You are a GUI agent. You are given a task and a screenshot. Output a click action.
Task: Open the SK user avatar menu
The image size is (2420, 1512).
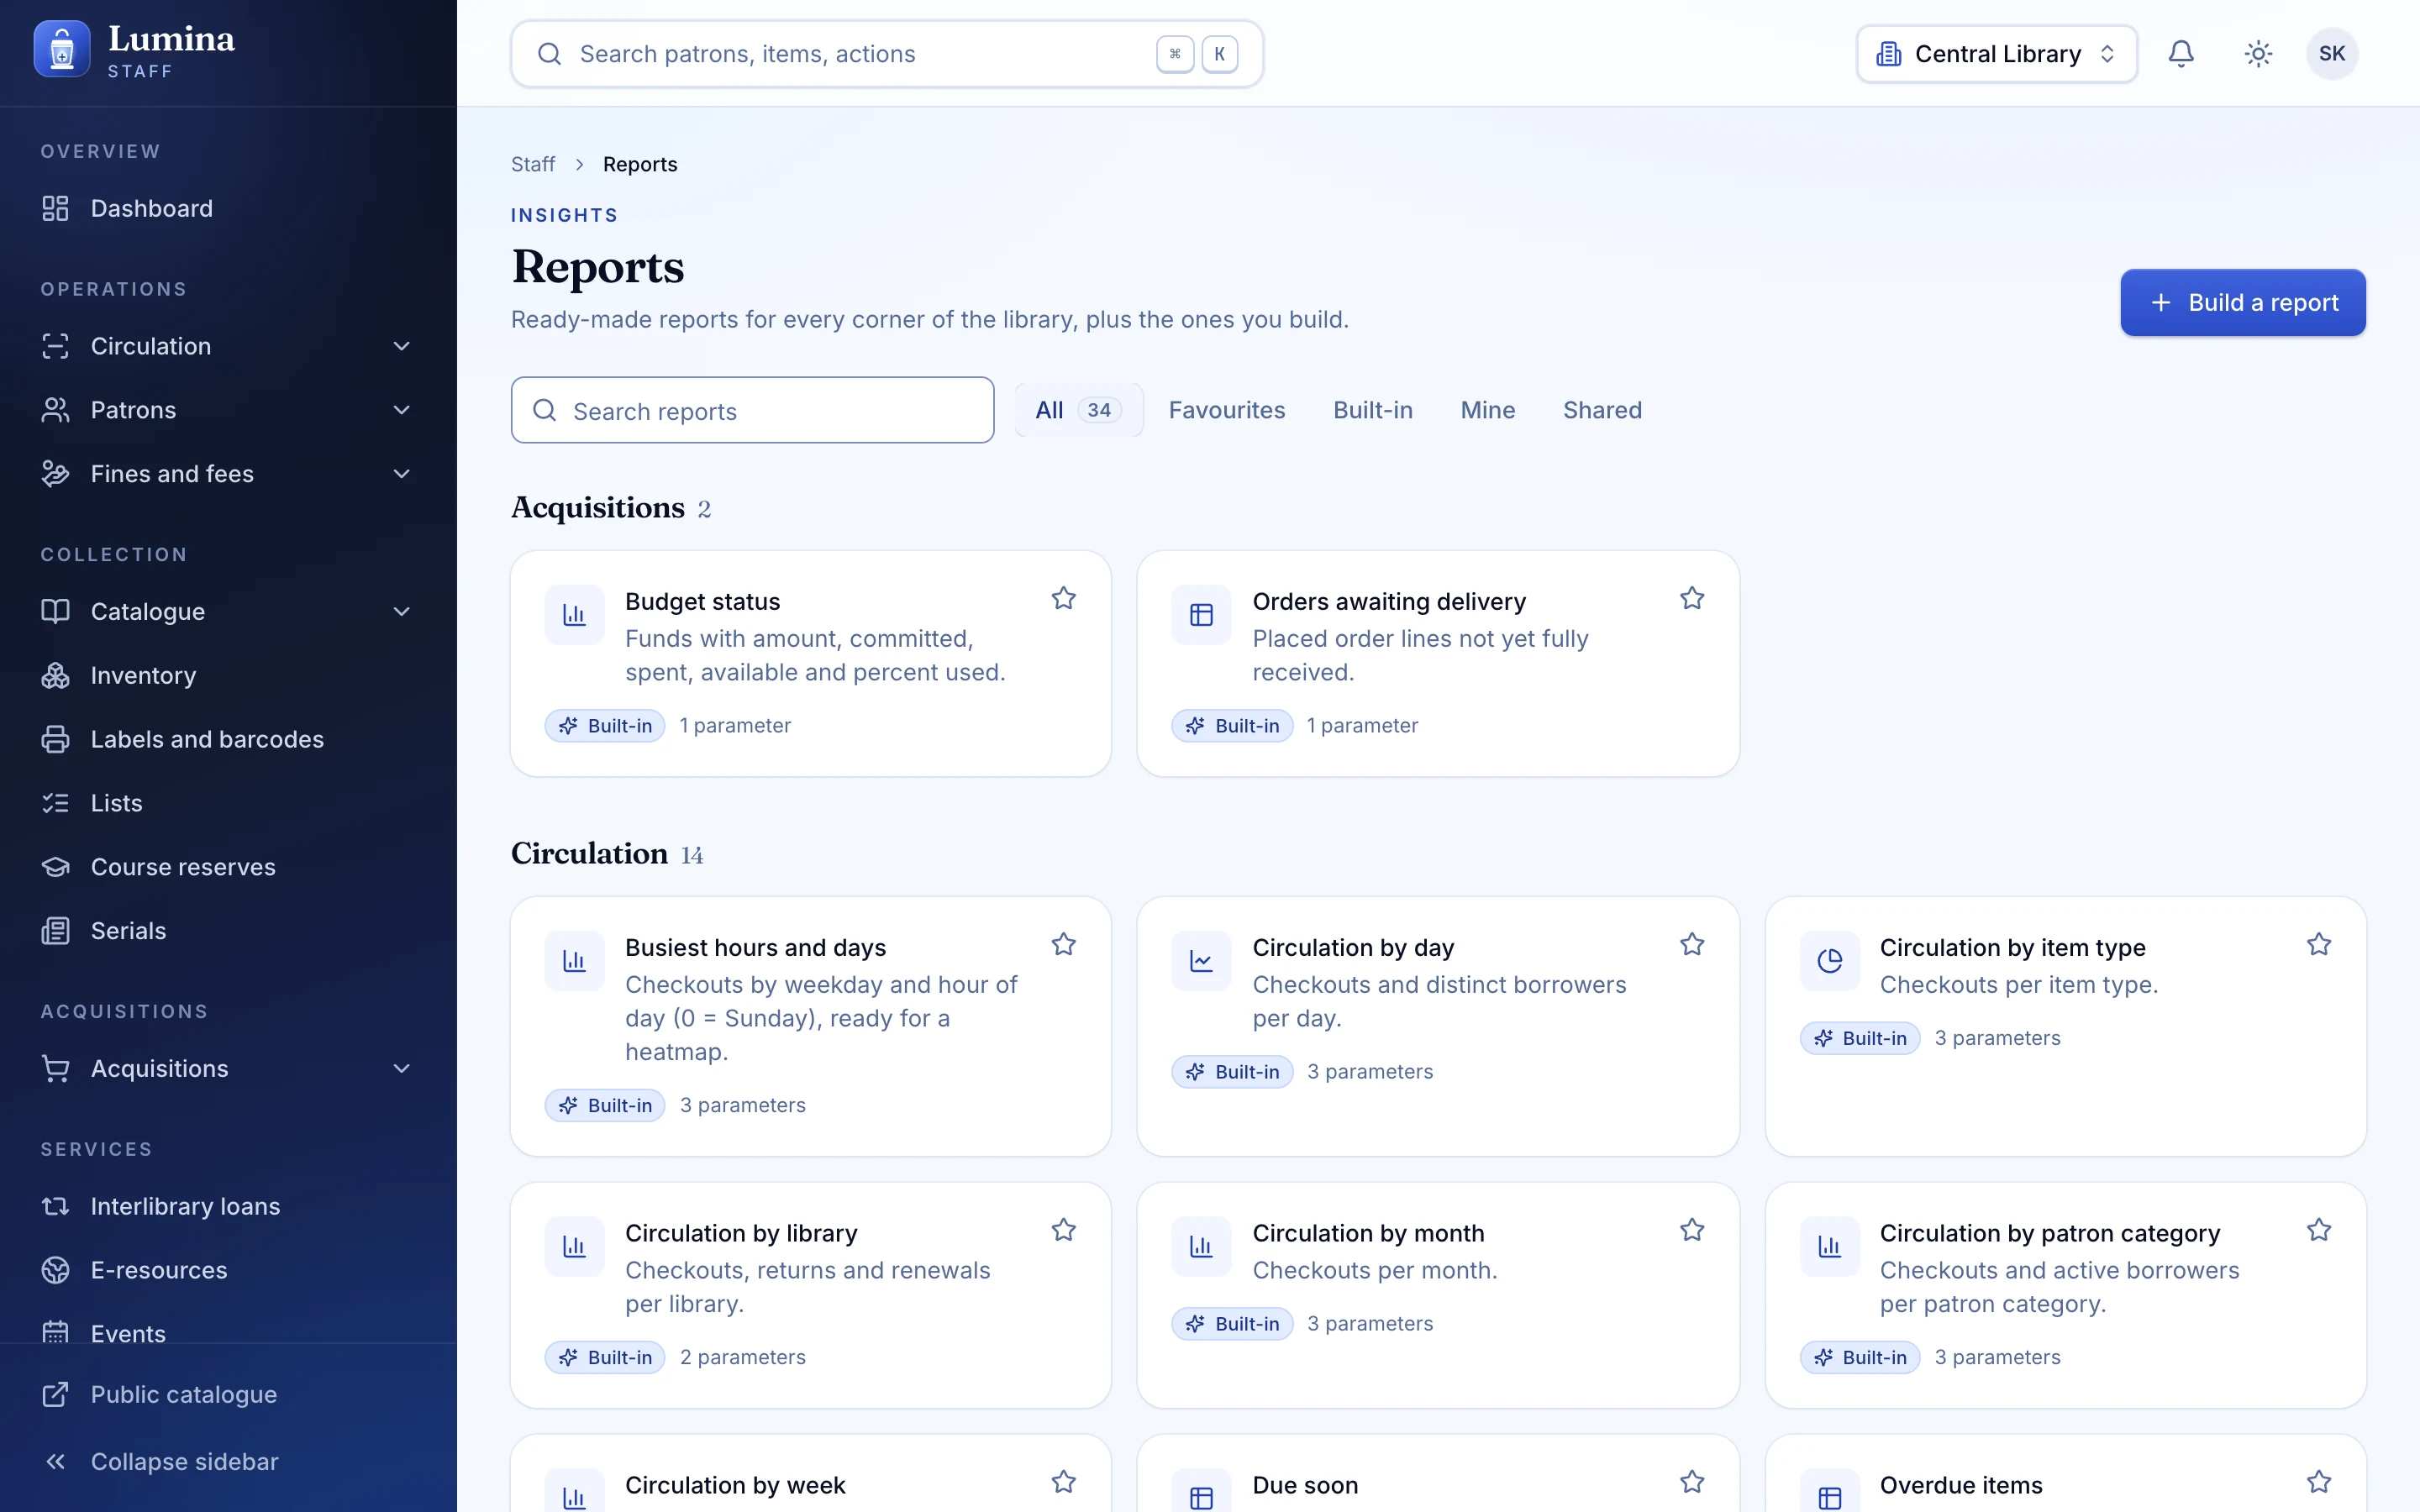[x=2332, y=54]
